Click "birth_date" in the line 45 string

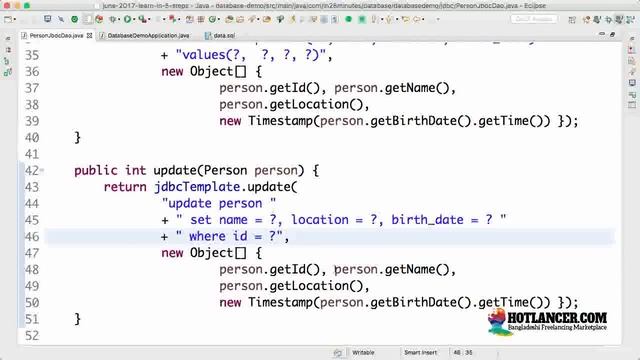click(x=427, y=220)
